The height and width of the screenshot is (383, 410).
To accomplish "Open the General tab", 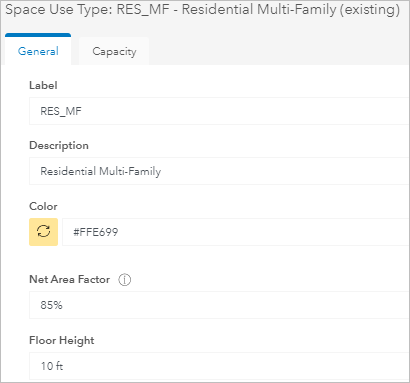I will click(x=38, y=50).
